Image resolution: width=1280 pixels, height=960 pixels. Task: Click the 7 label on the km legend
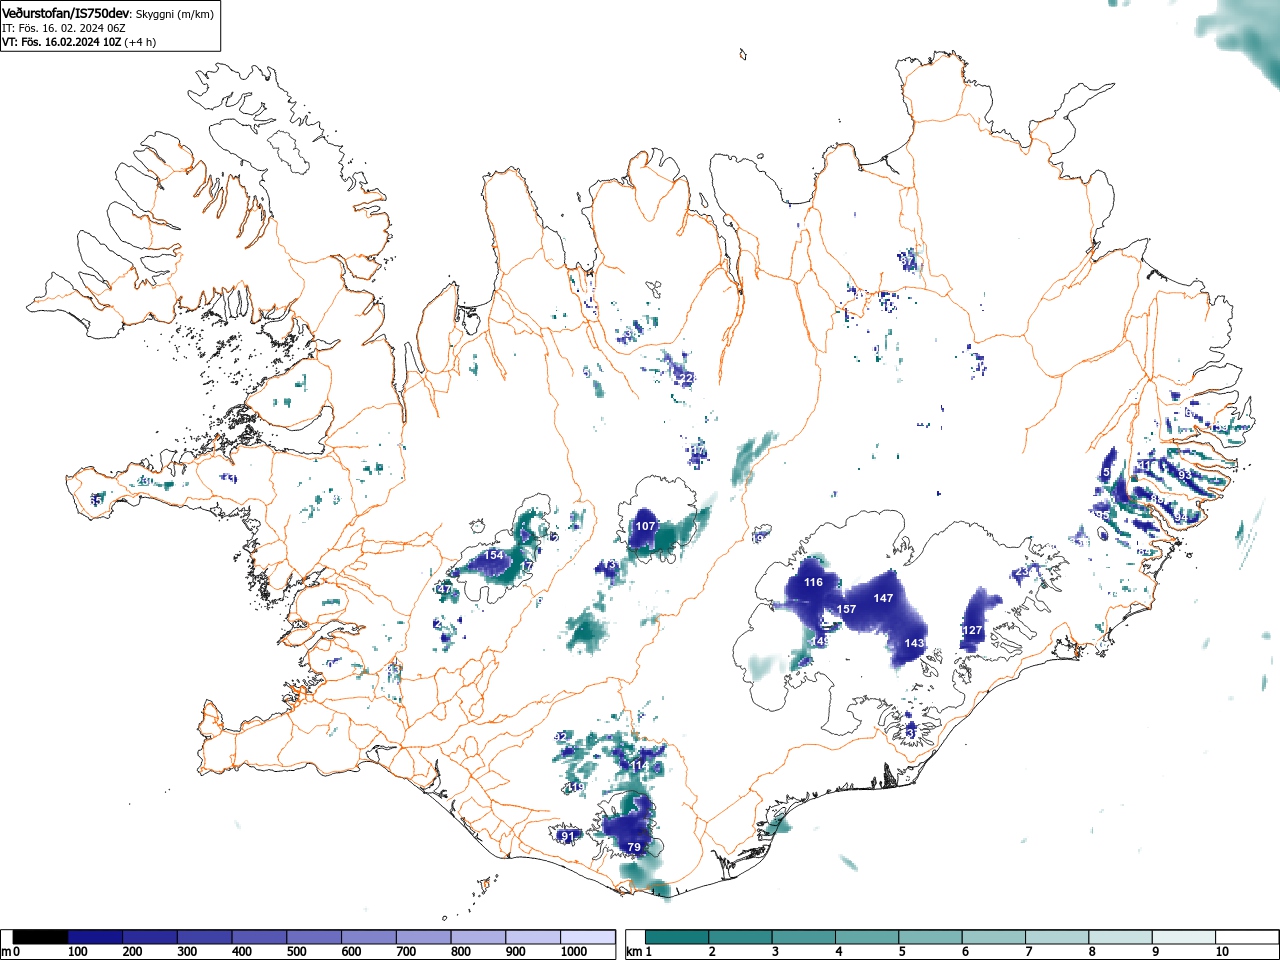(x=1028, y=952)
